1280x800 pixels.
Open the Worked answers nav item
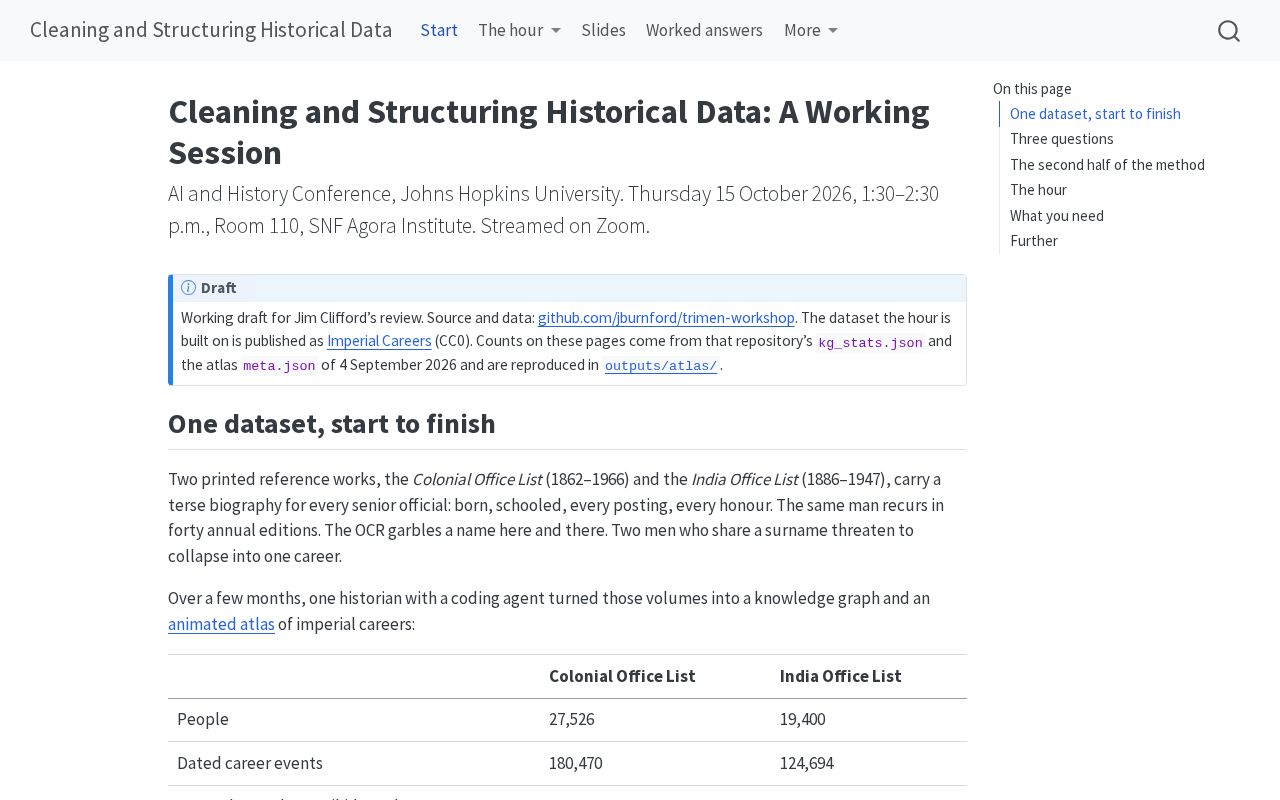pos(704,30)
